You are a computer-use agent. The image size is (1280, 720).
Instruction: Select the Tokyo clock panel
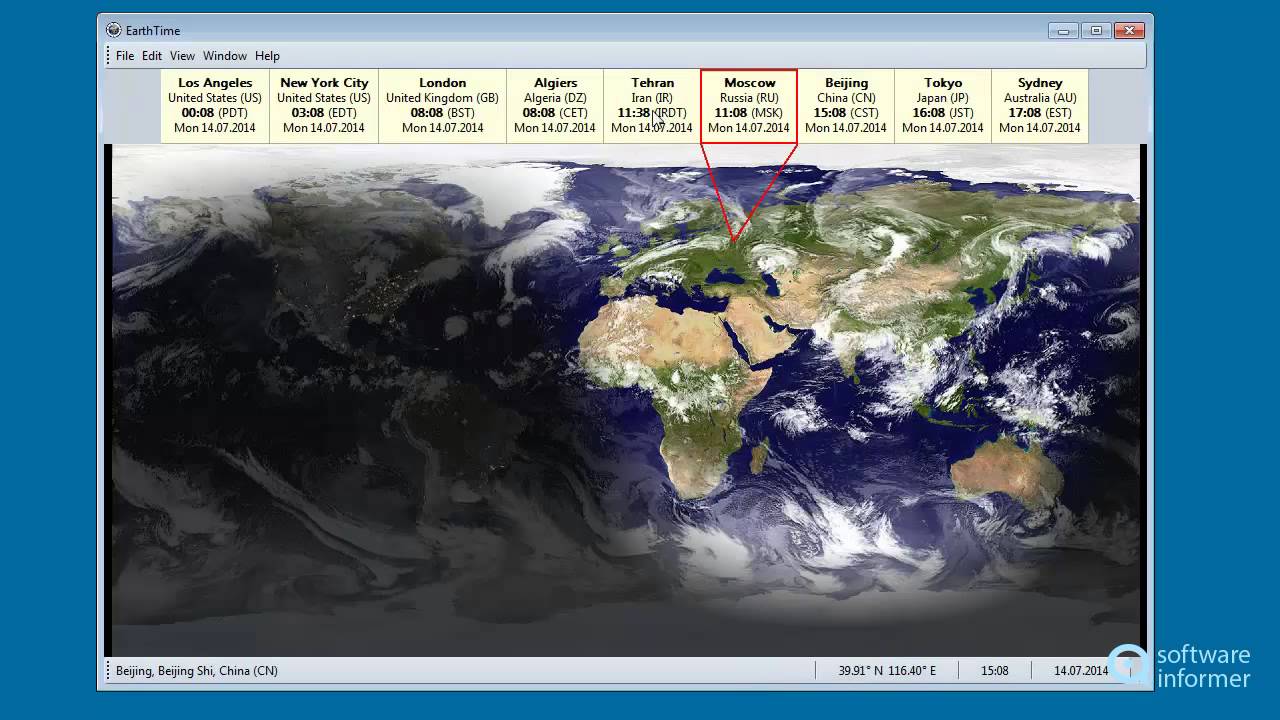pyautogui.click(x=943, y=106)
